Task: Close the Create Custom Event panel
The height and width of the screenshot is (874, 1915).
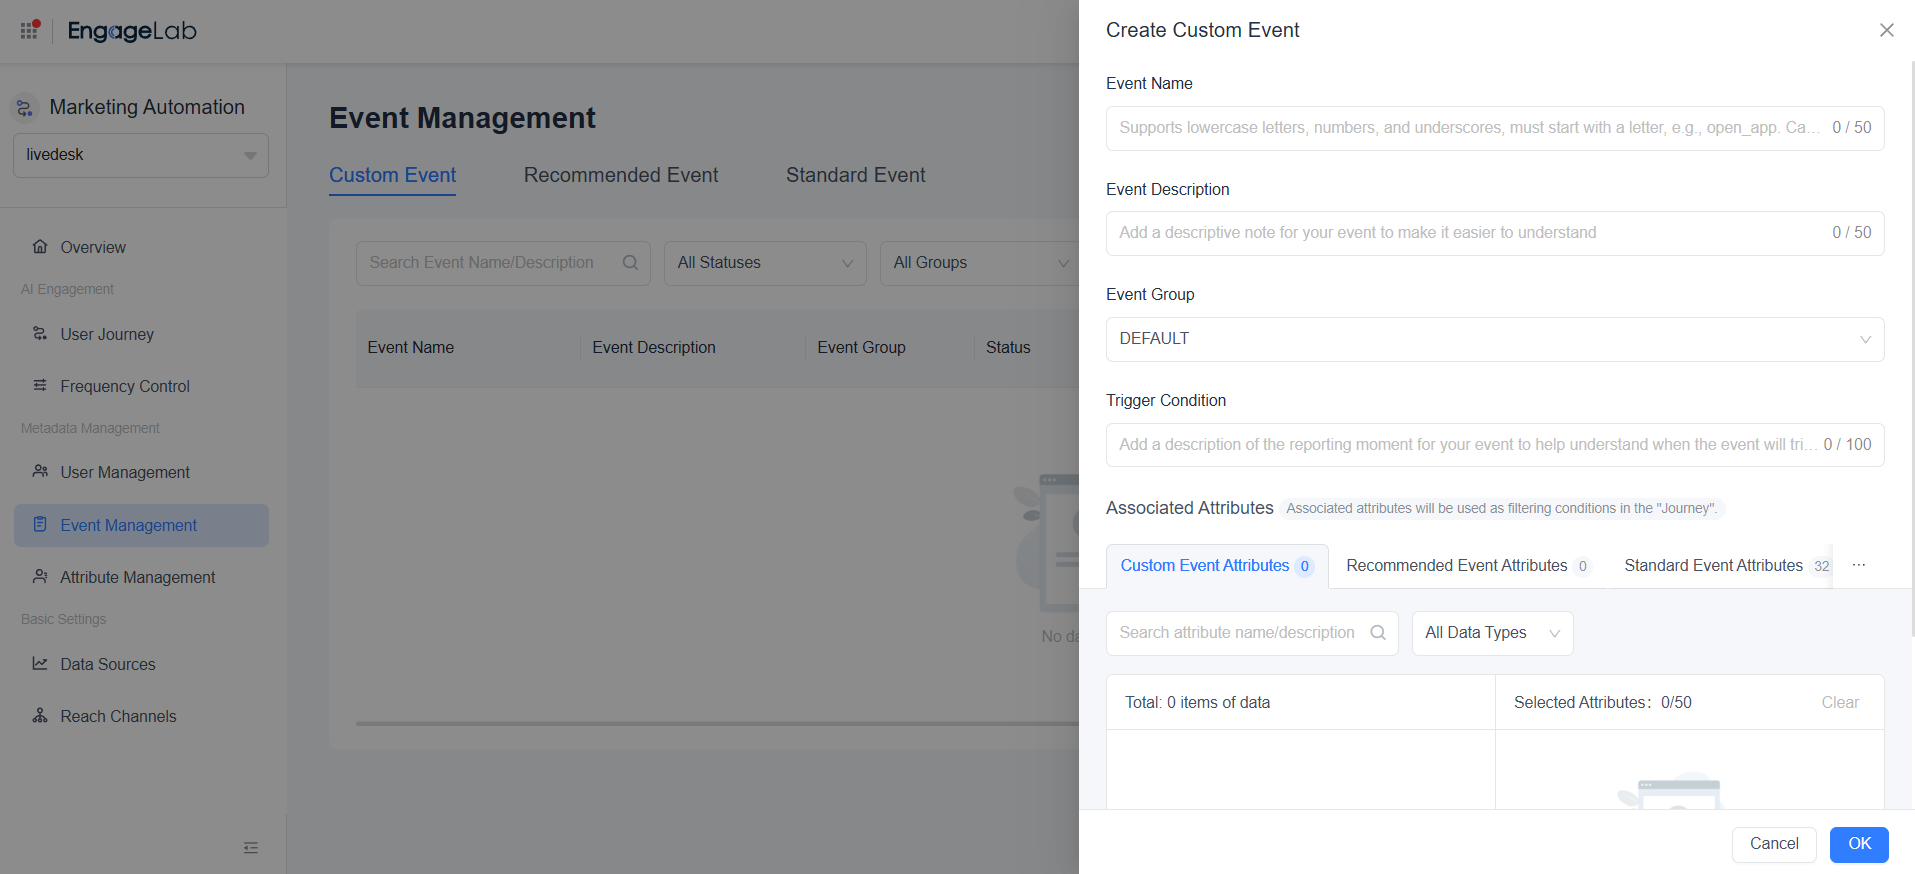Action: pyautogui.click(x=1886, y=30)
